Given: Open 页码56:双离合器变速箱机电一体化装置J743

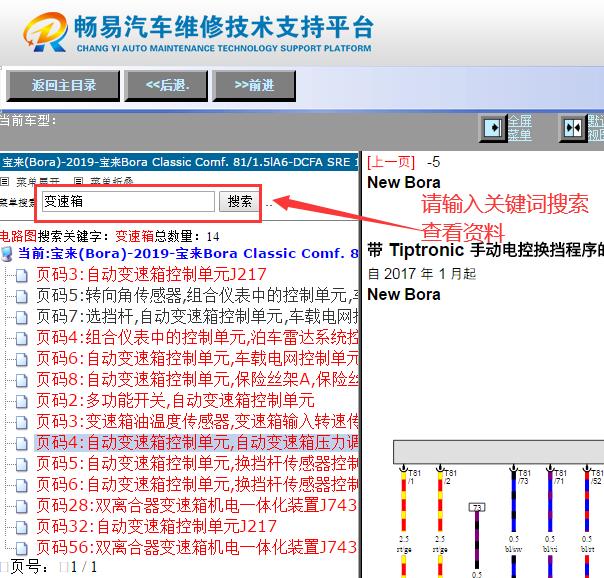Looking at the screenshot, I should [x=197, y=548].
